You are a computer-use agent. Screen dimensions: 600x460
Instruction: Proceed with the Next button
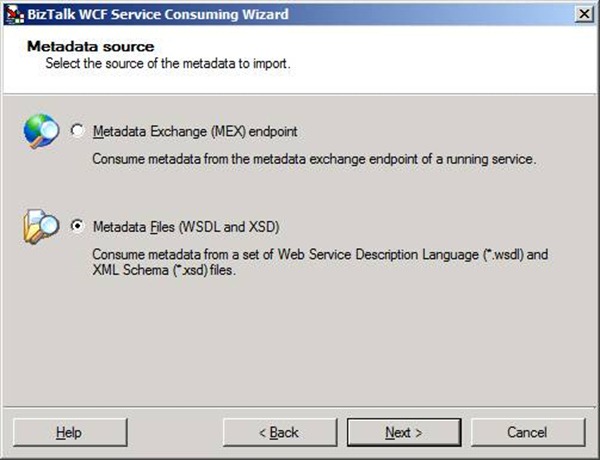[x=403, y=432]
